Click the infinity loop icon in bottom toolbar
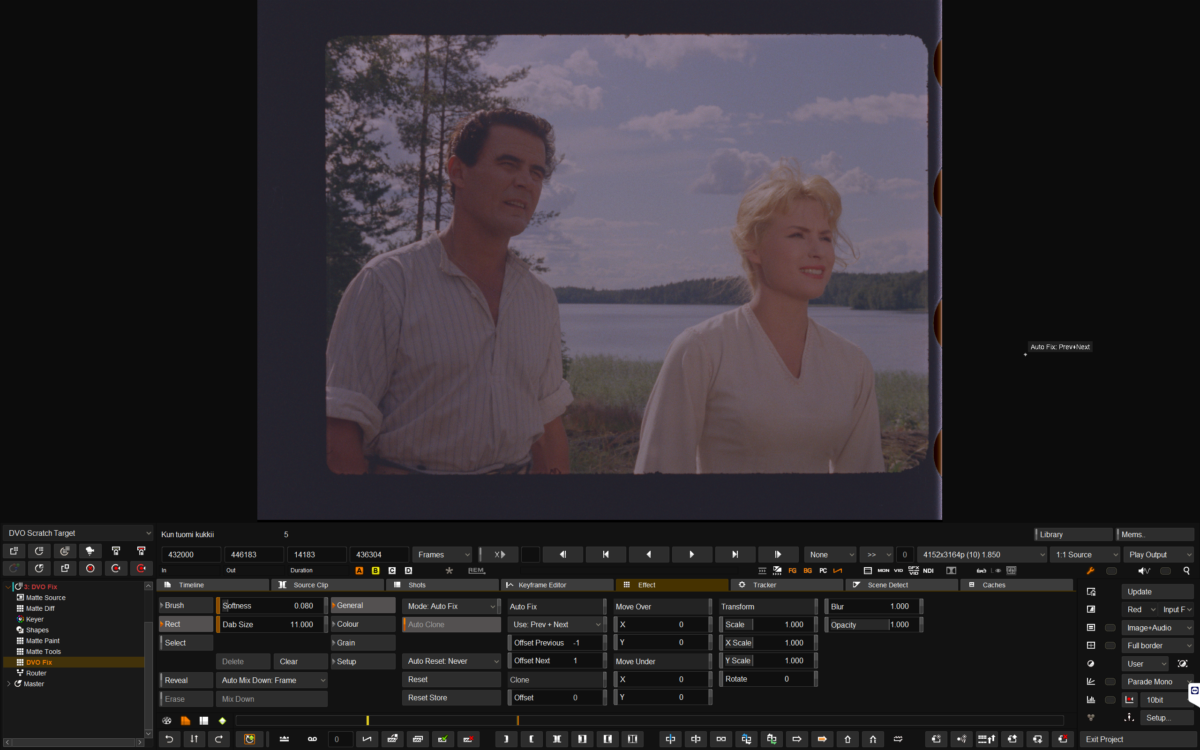This screenshot has width=1200, height=750. pos(721,739)
